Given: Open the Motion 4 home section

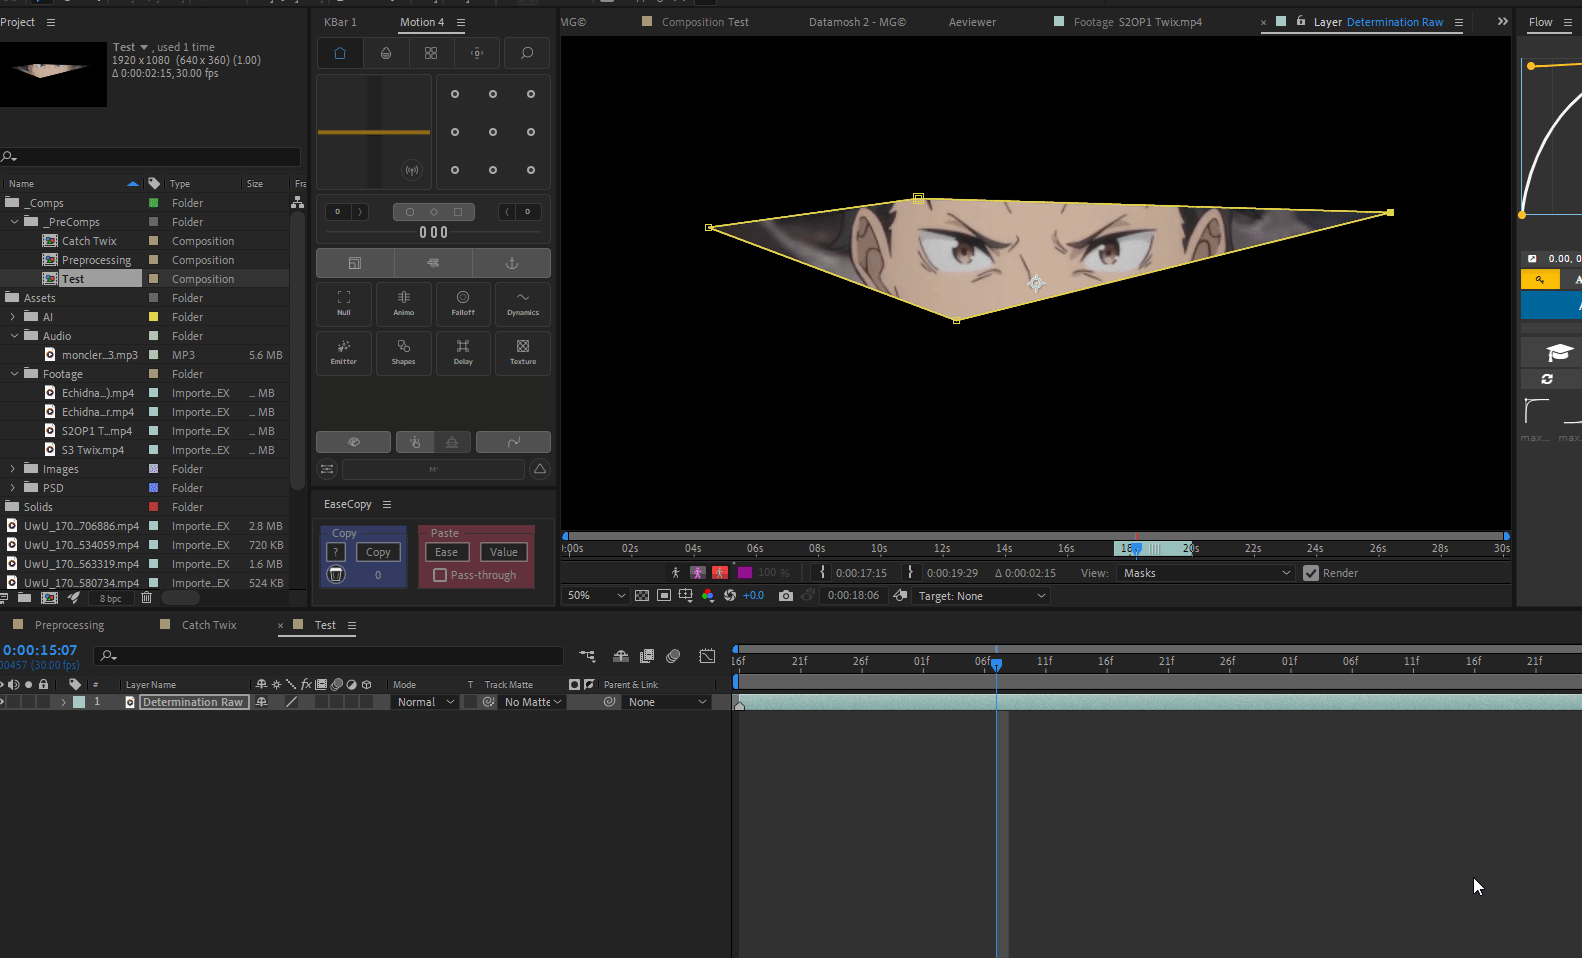Looking at the screenshot, I should click(x=340, y=53).
